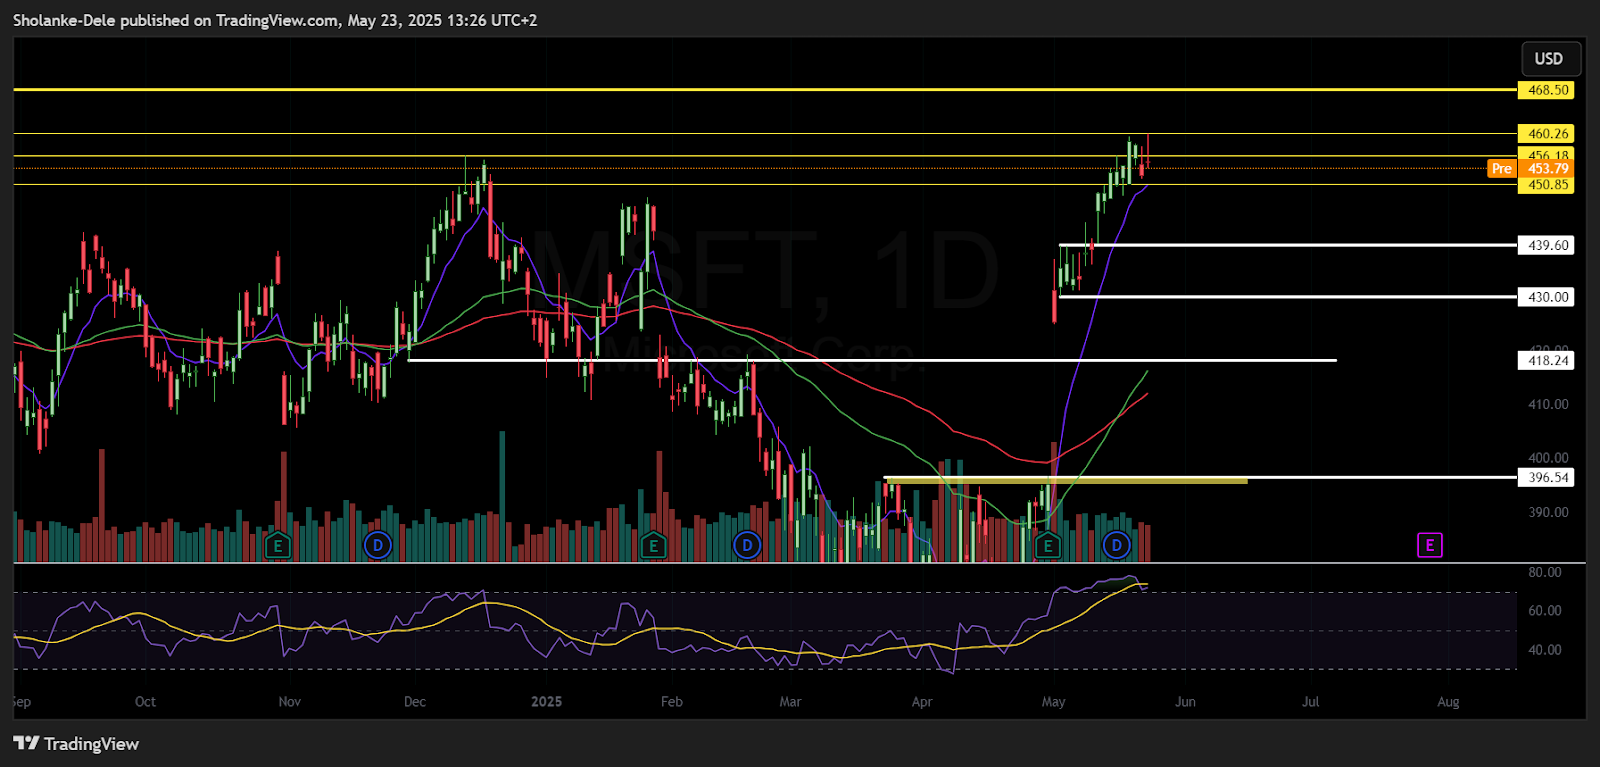Viewport: 1600px width, 767px height.
Task: Click the Mar date label
Action: pos(791,702)
